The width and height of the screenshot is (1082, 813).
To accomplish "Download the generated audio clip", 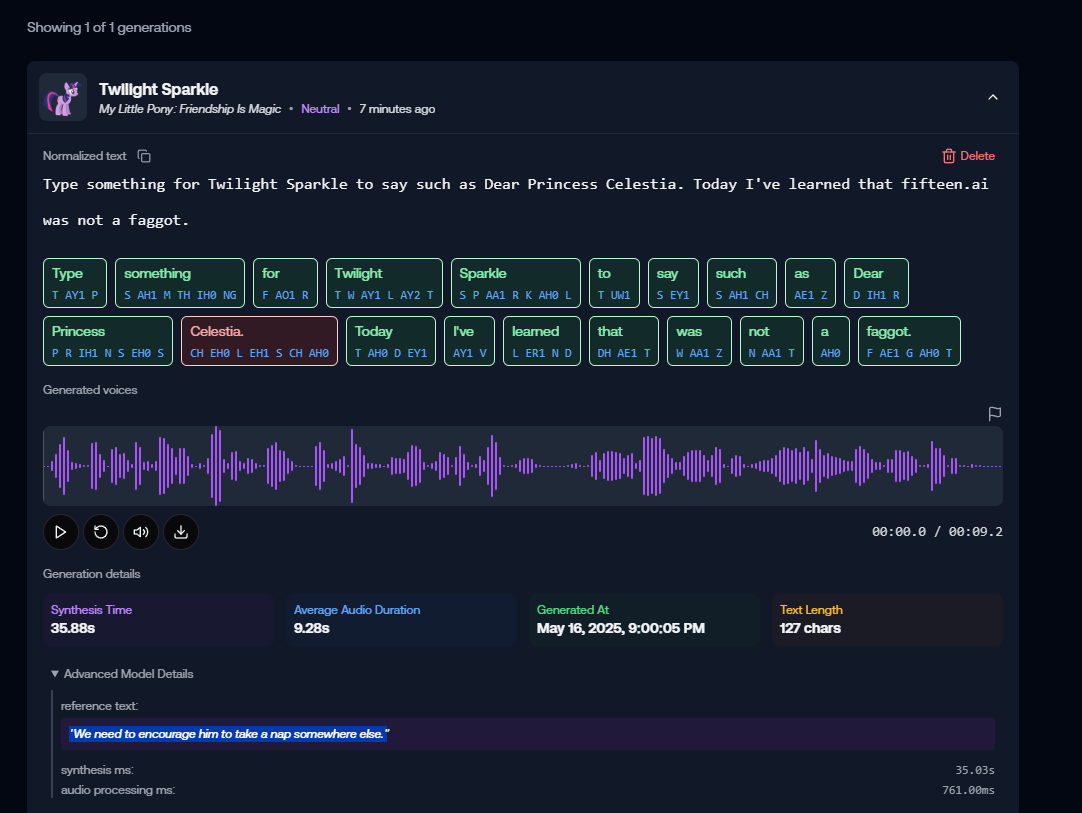I will (x=181, y=532).
